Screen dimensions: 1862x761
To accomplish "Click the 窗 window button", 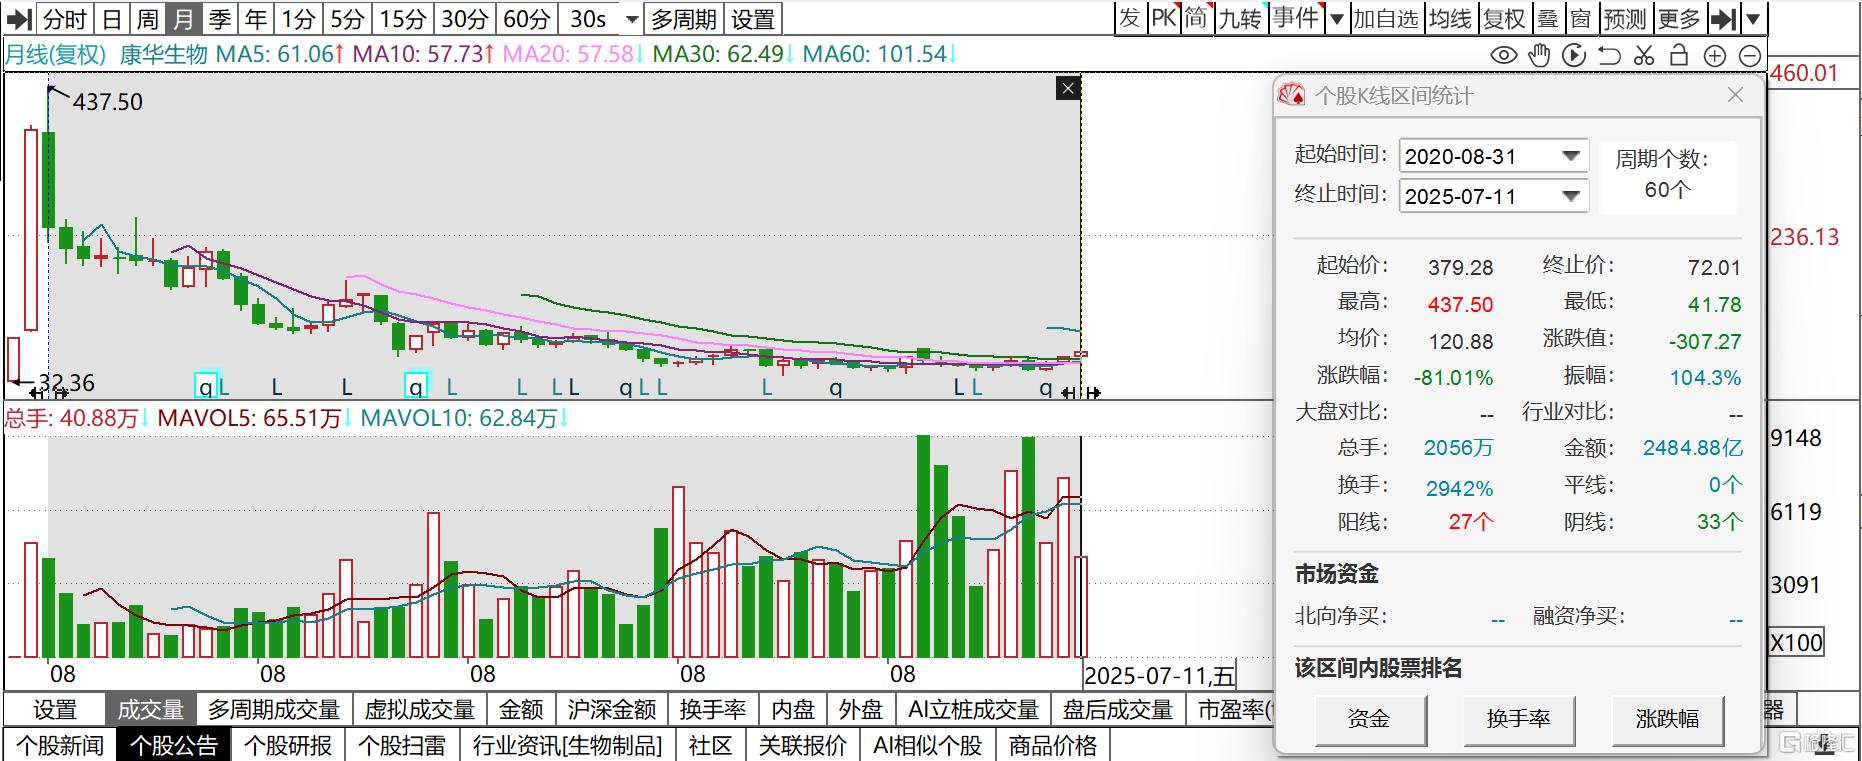I will point(1580,19).
